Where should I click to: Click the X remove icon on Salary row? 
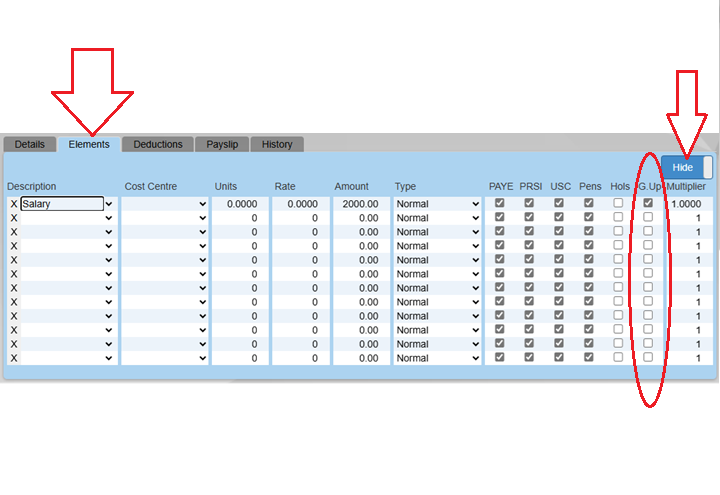(13, 204)
